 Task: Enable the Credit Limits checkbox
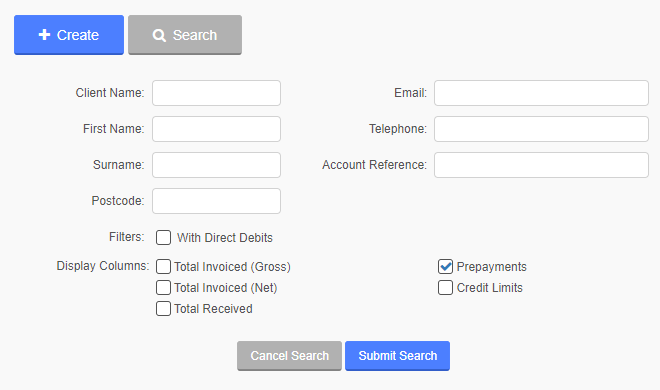pyautogui.click(x=445, y=288)
